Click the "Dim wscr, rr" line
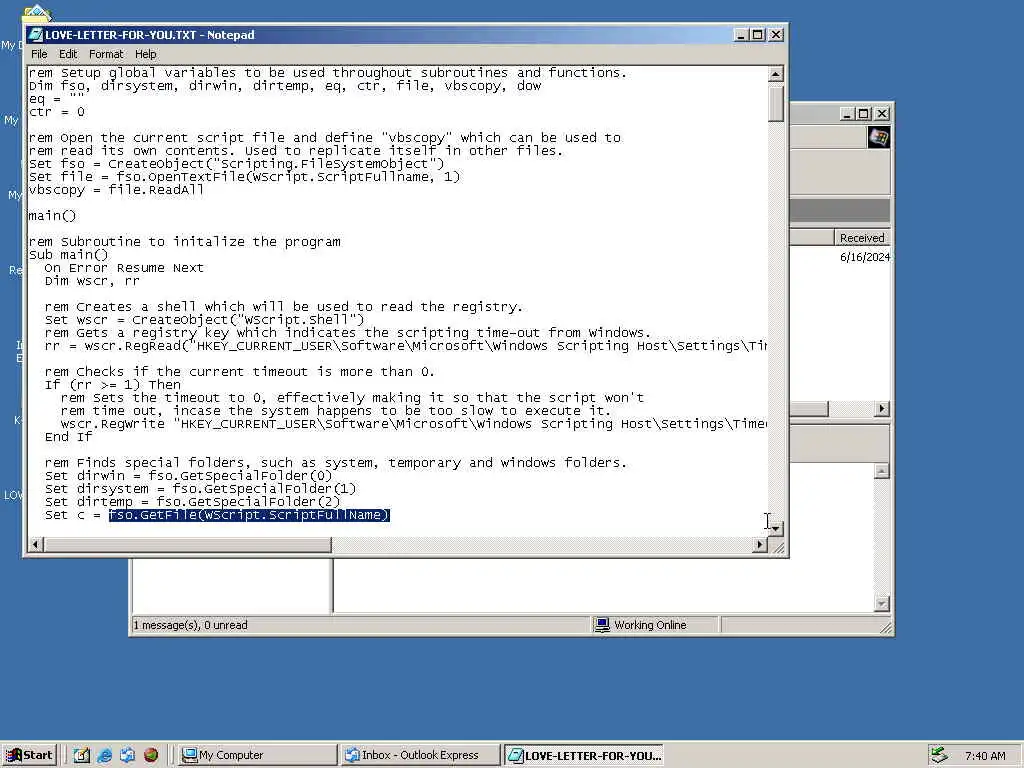Screen dimensions: 1024x768 (92, 281)
